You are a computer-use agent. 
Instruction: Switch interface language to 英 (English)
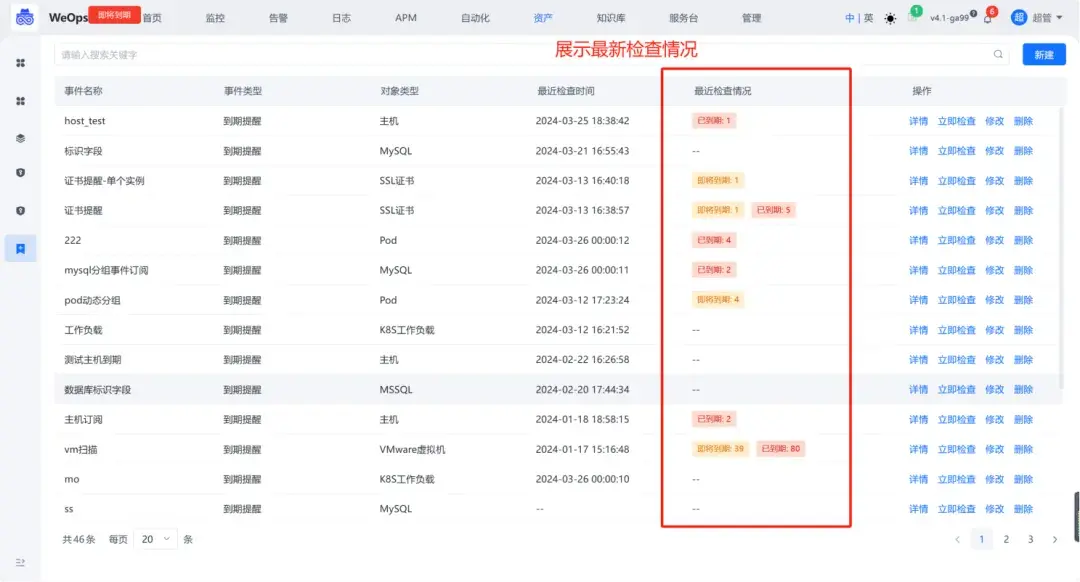869,17
